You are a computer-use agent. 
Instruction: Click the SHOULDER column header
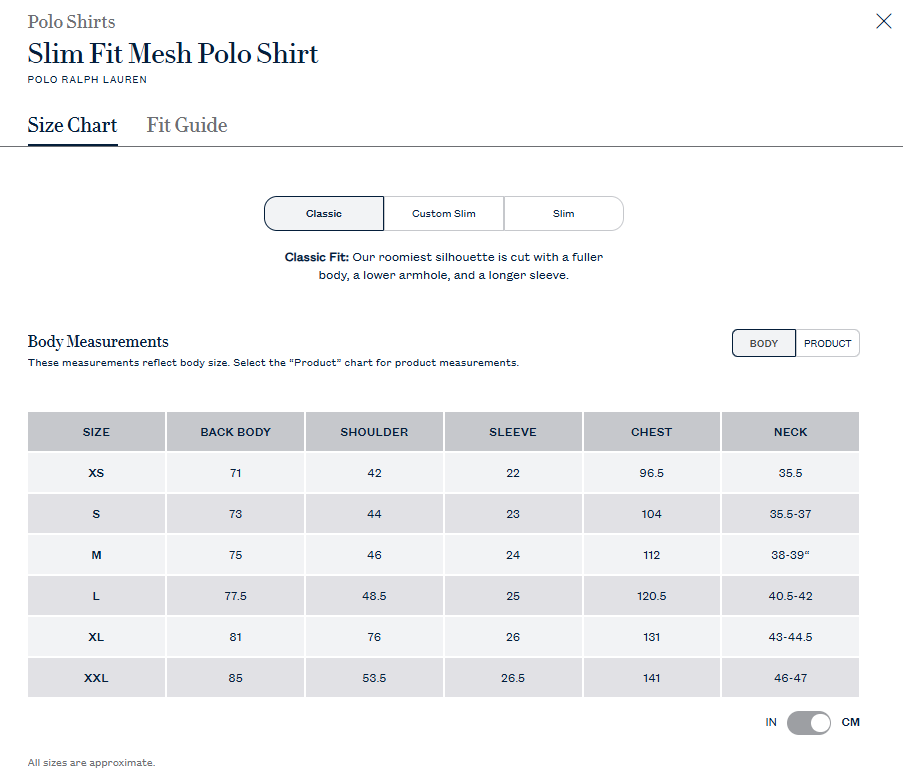(374, 432)
